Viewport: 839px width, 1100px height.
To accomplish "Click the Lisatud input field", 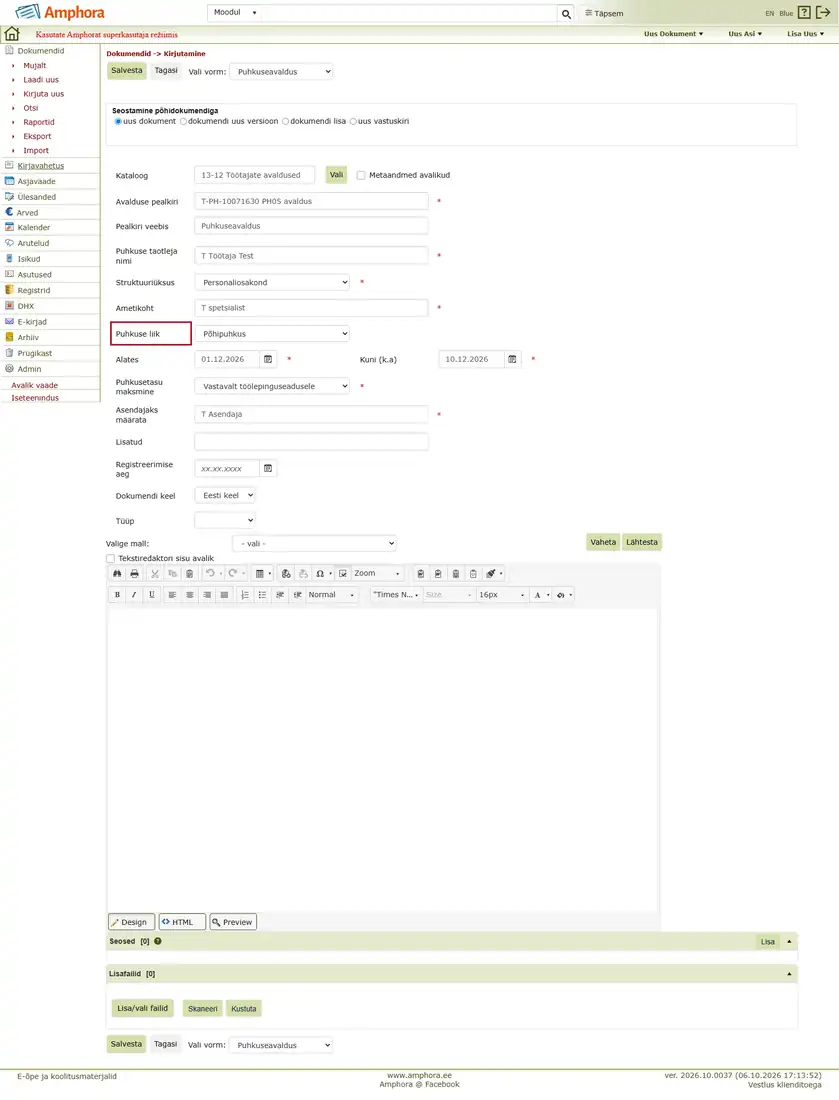I will click(311, 442).
